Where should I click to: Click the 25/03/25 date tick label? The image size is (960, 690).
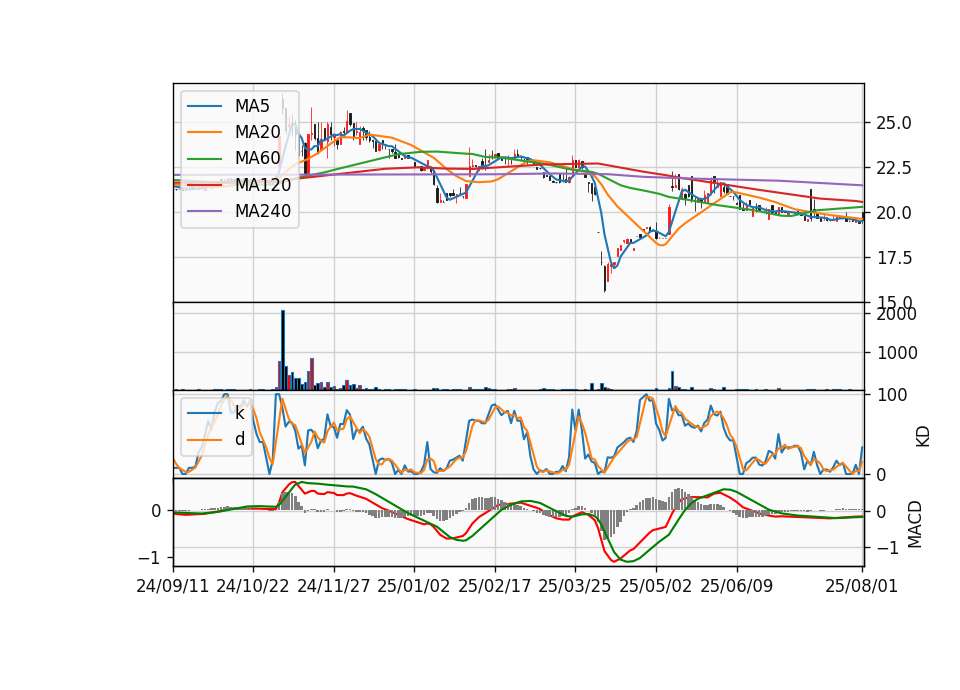575,586
